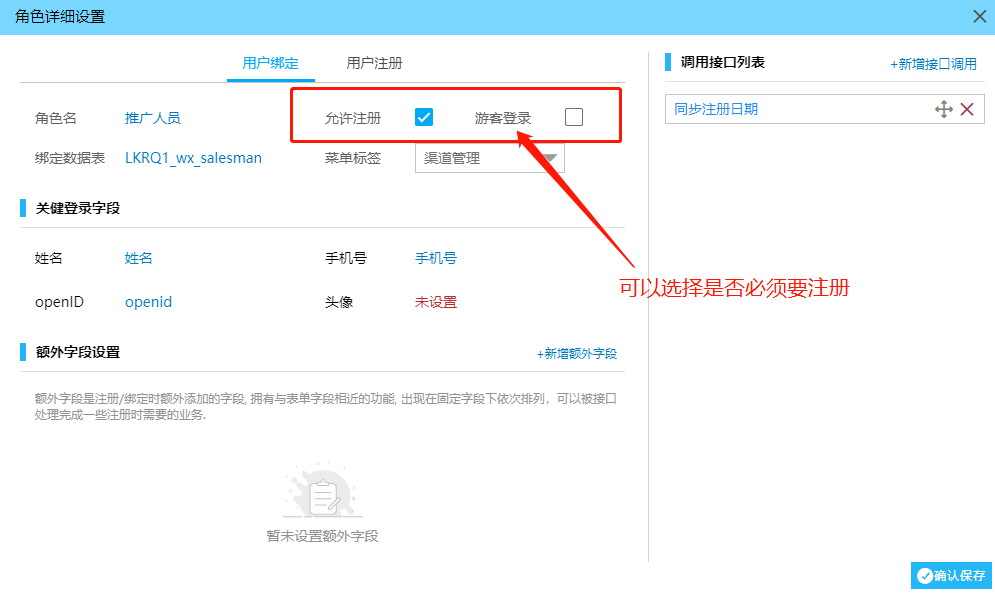This screenshot has width=995, height=594.
Task: Click the 确认保存 button
Action: pos(951,576)
